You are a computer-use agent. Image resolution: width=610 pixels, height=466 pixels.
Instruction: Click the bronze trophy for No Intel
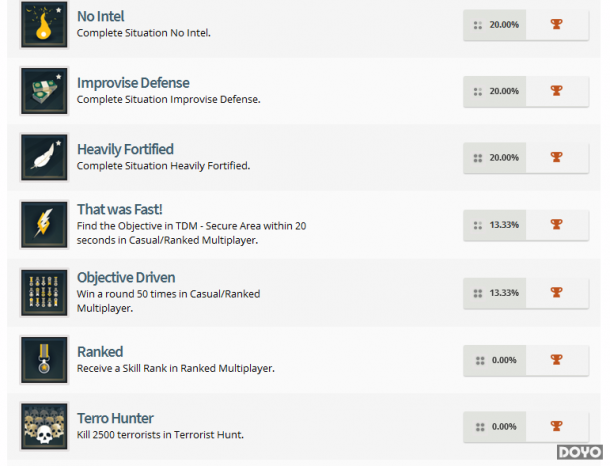click(x=556, y=24)
